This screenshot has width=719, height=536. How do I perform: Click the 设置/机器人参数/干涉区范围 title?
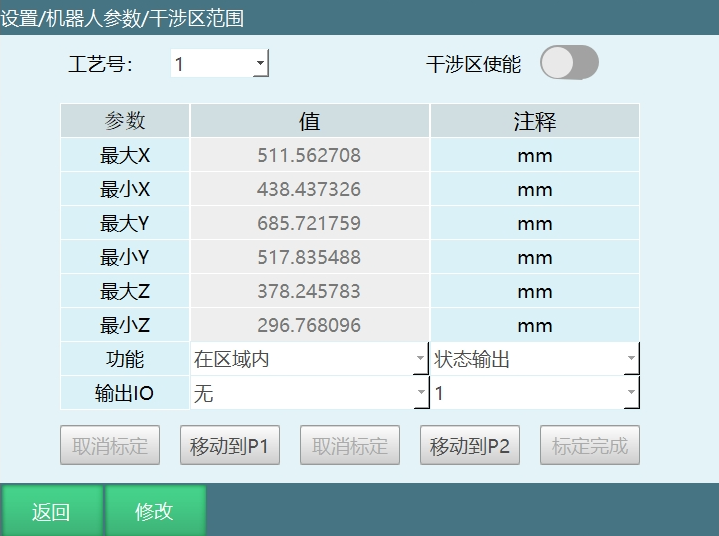[122, 18]
